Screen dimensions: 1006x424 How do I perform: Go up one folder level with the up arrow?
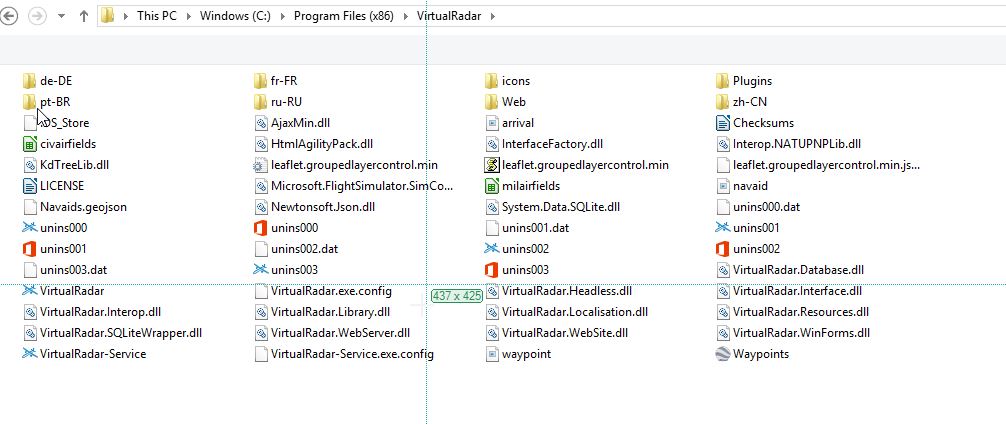[x=83, y=17]
